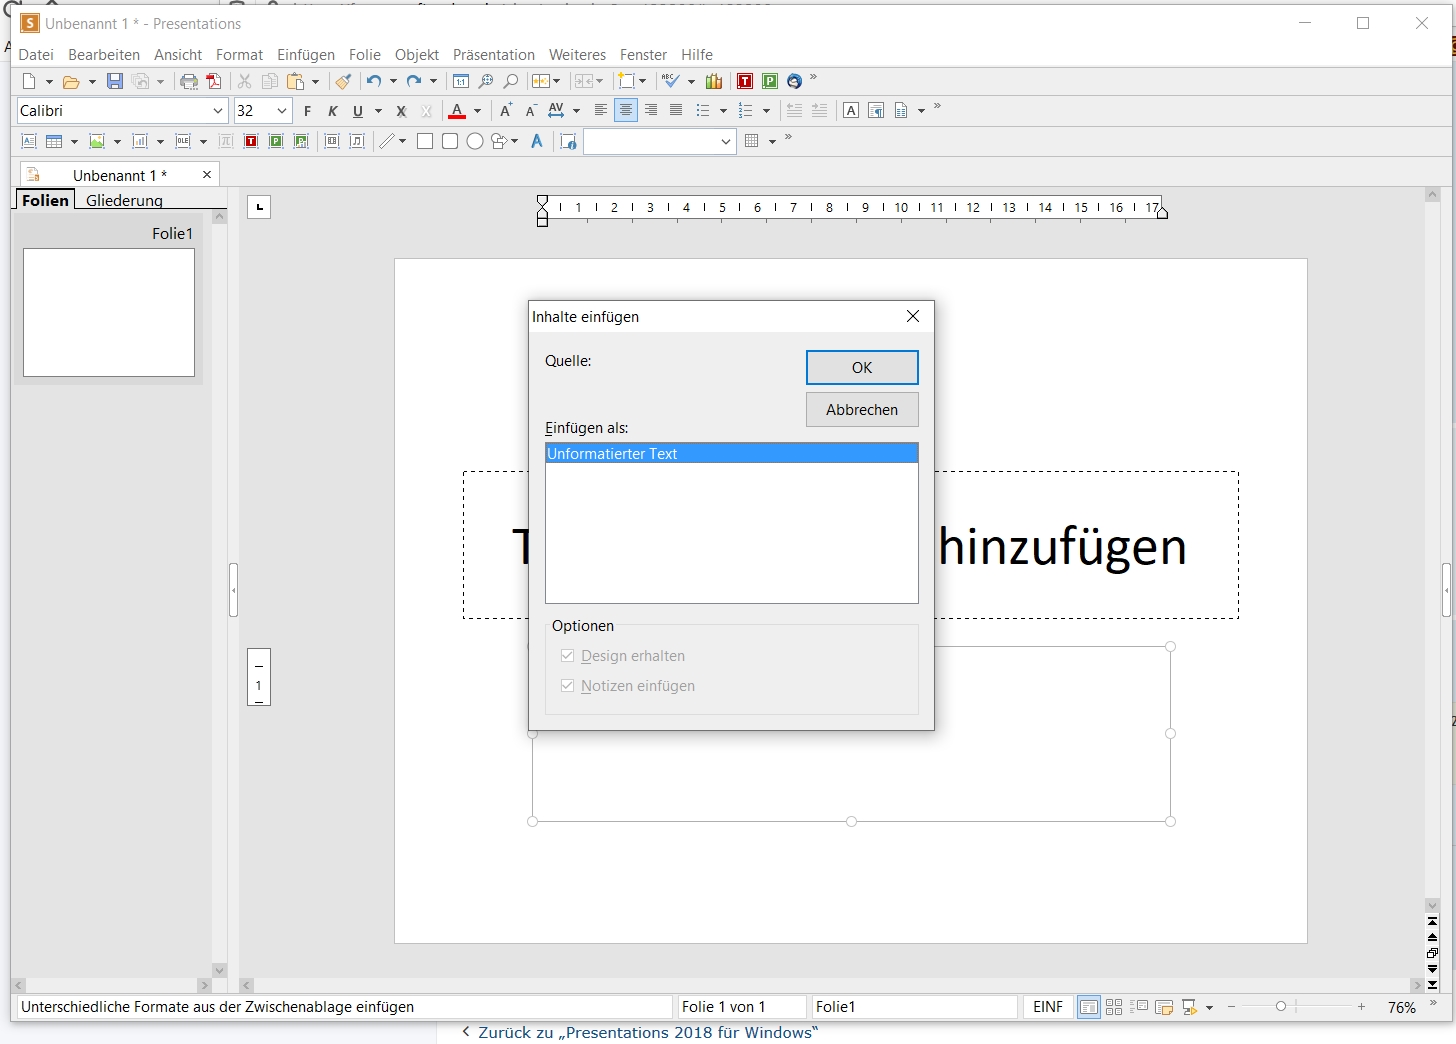Expand the font color dropdown arrow
Image resolution: width=1456 pixels, height=1044 pixels.
478,111
